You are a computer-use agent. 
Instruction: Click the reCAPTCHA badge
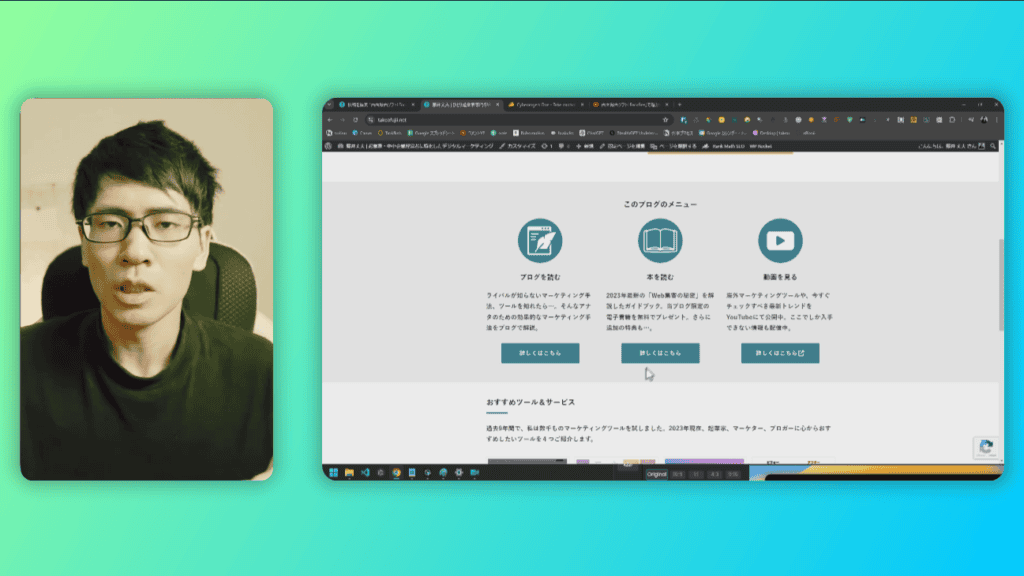(986, 447)
